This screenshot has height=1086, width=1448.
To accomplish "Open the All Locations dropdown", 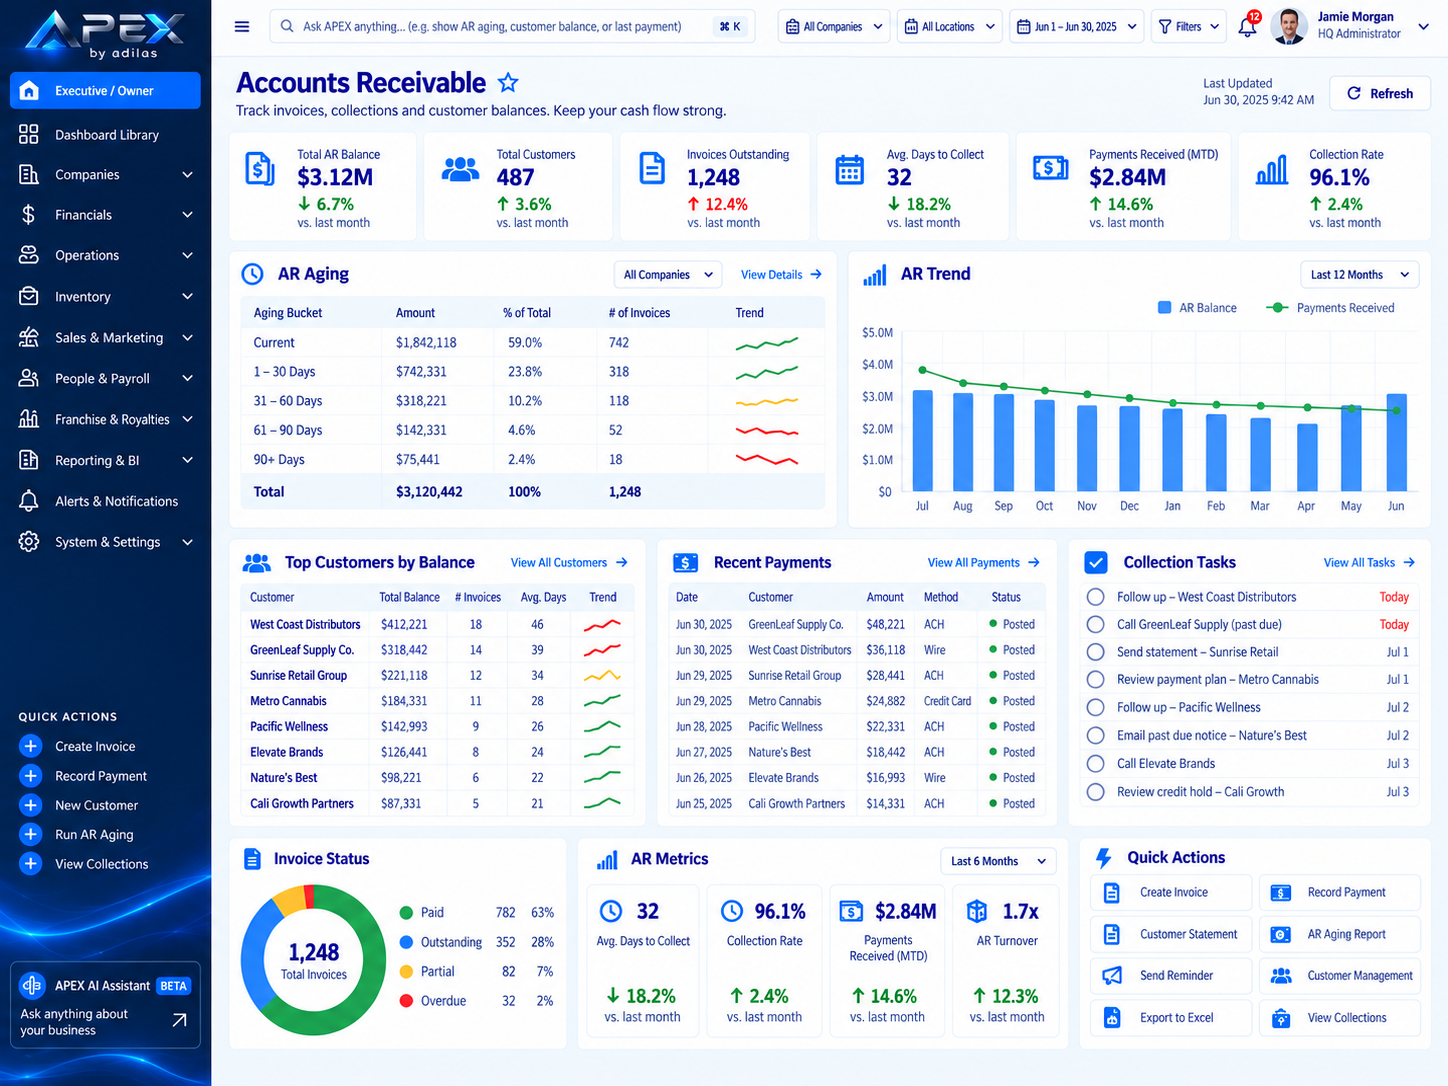I will point(950,27).
